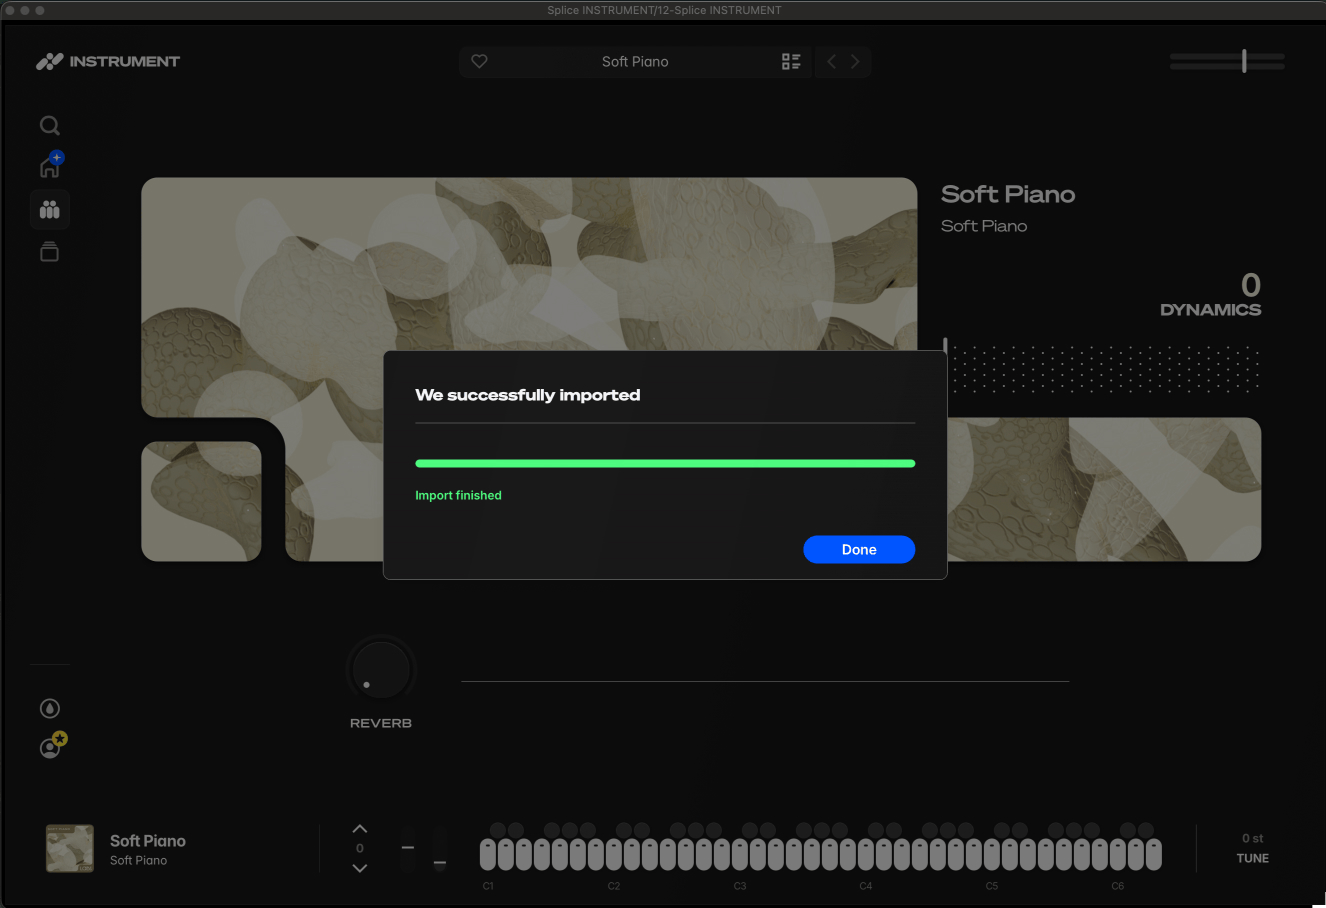Click the Dynamics dotted slider area
This screenshot has width=1326, height=908.
point(1102,368)
